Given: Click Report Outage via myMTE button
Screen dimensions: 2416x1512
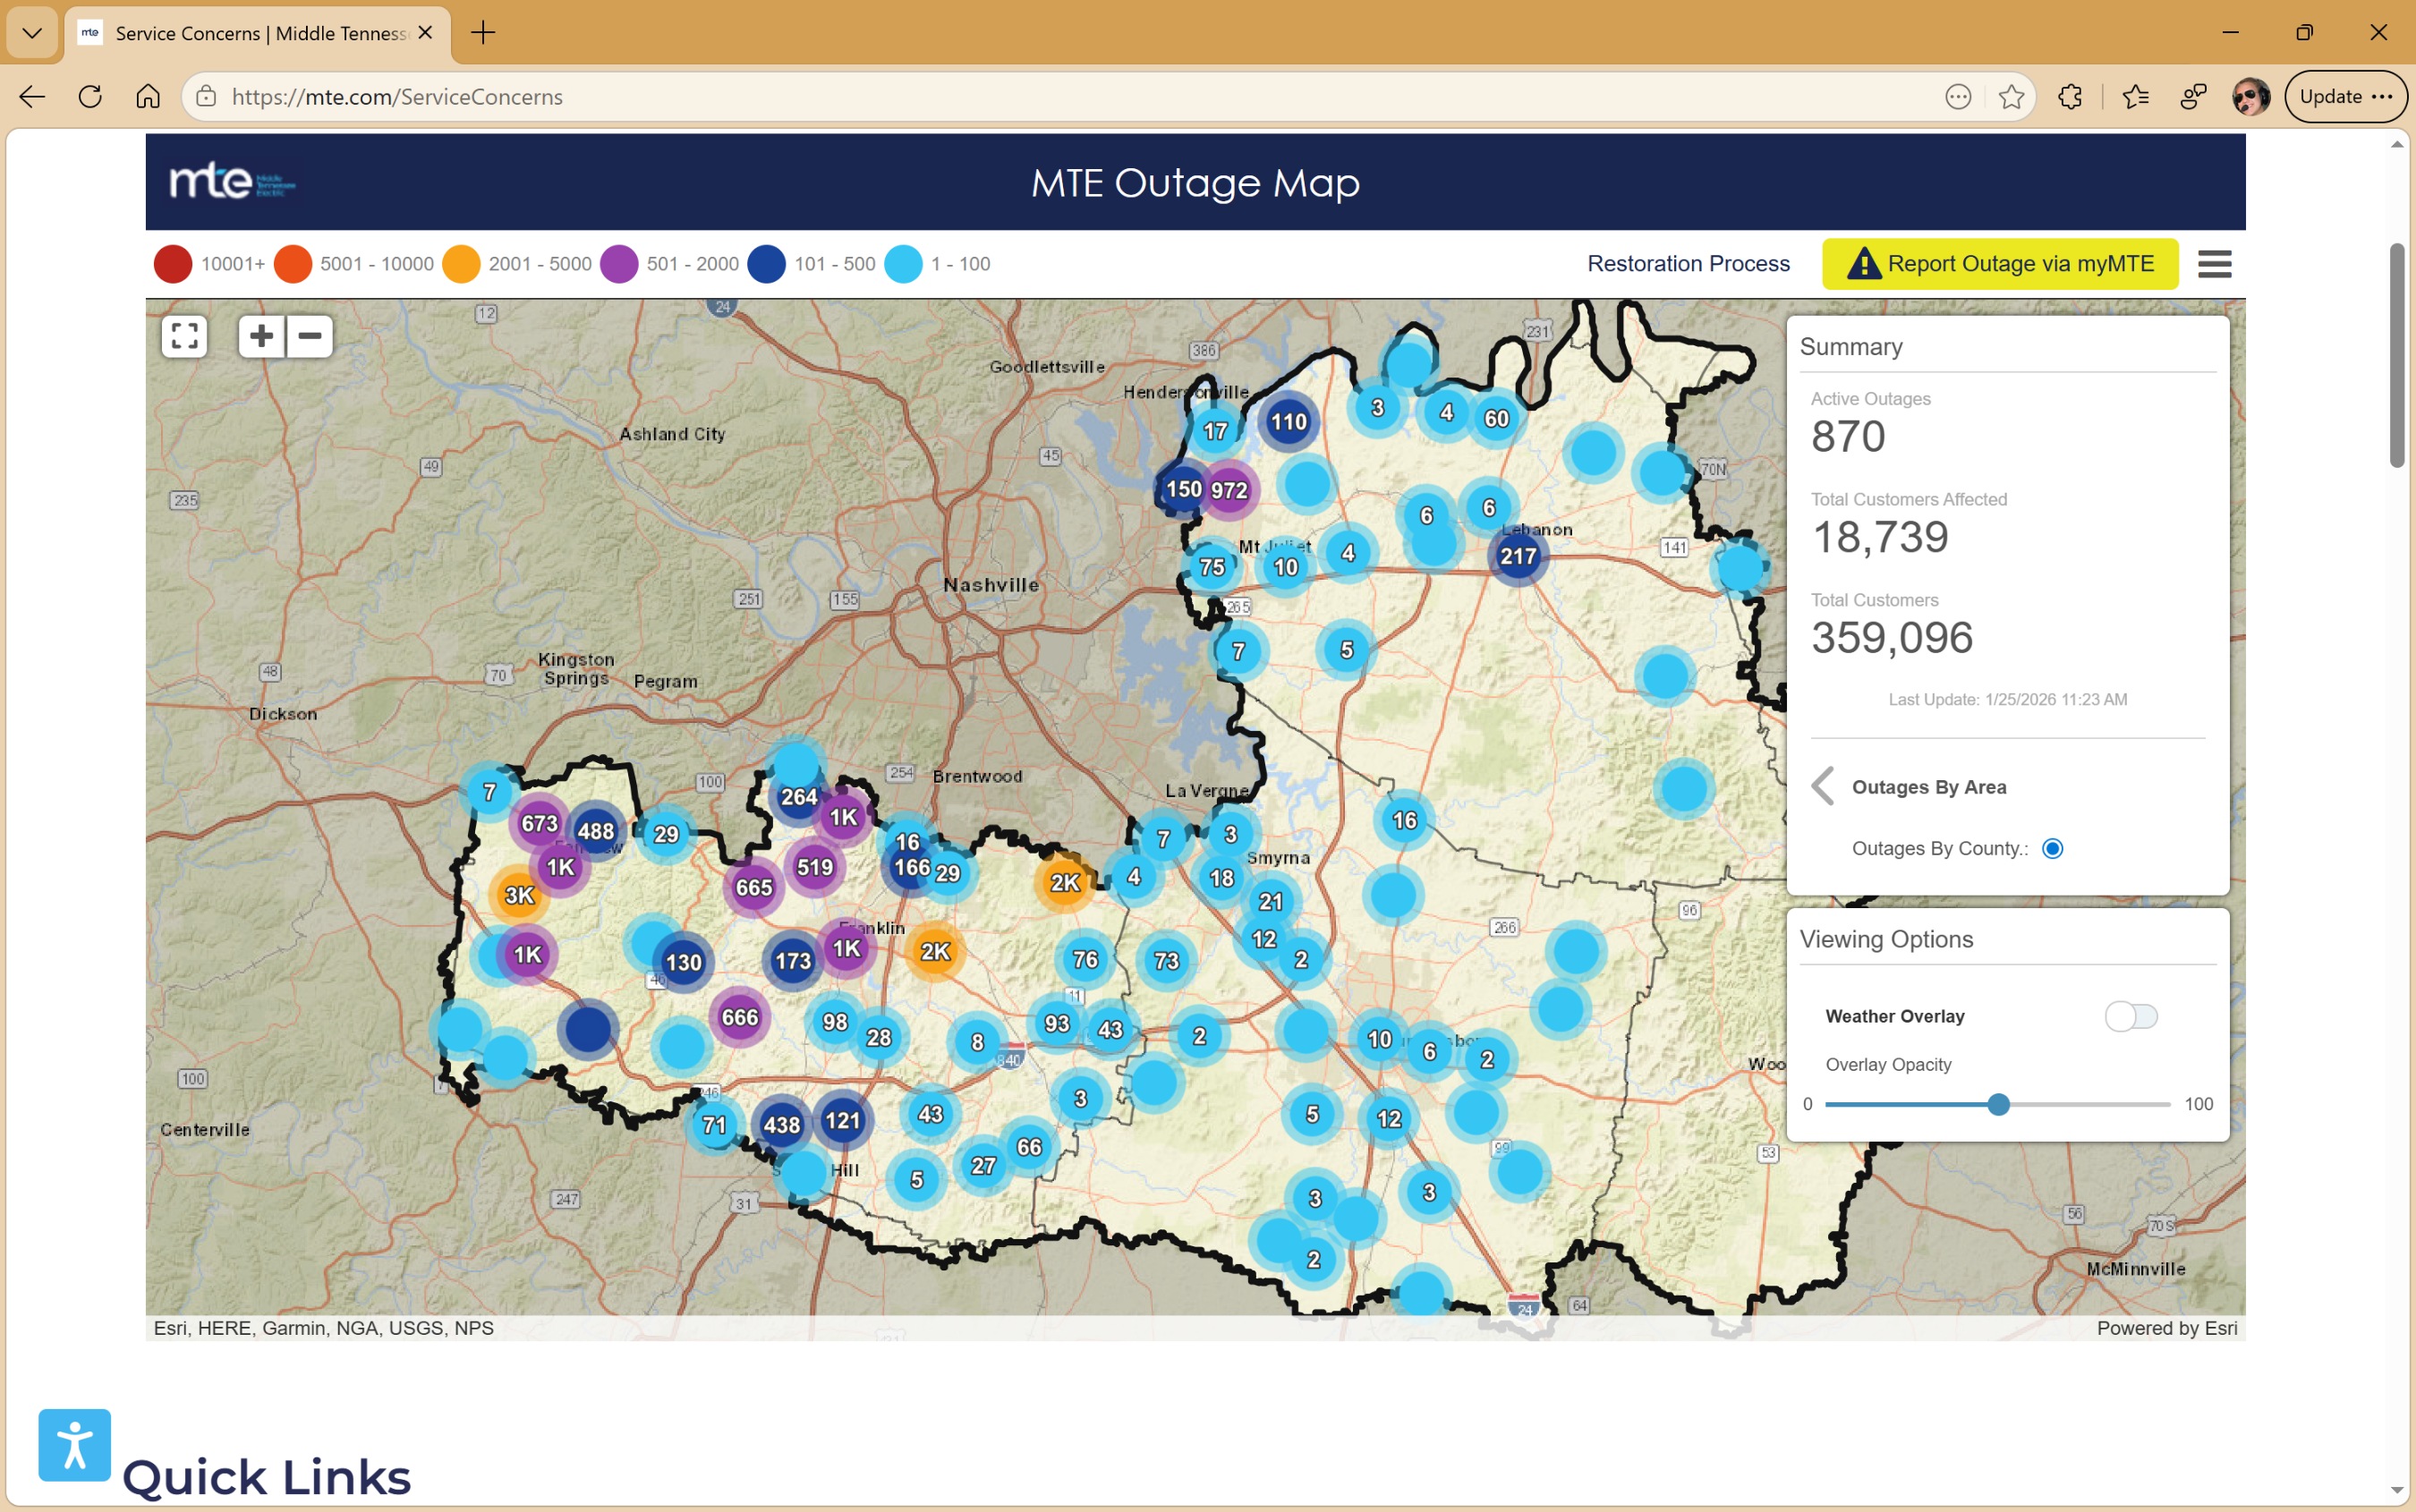Looking at the screenshot, I should coord(2000,264).
